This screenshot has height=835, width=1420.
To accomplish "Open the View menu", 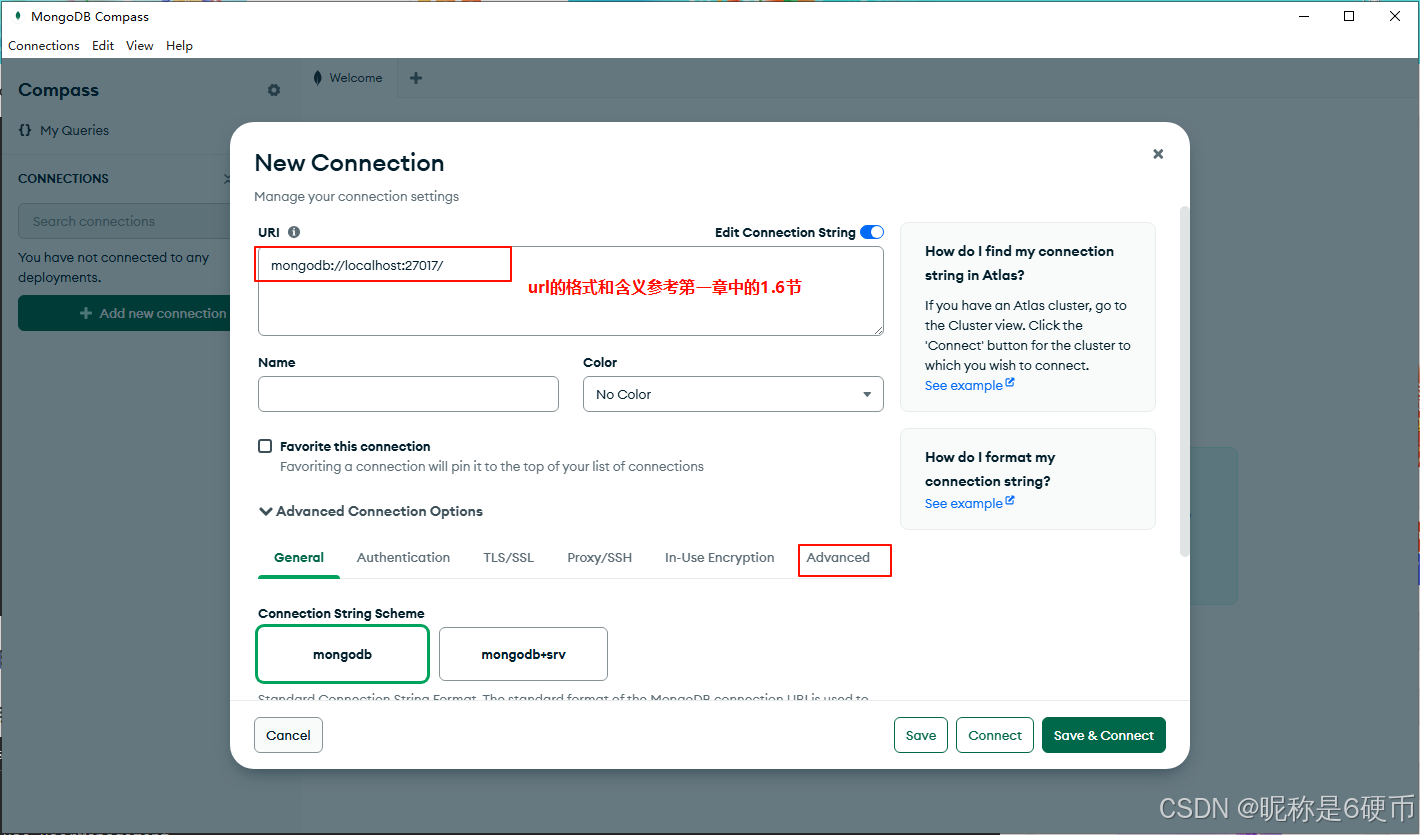I will pyautogui.click(x=140, y=46).
